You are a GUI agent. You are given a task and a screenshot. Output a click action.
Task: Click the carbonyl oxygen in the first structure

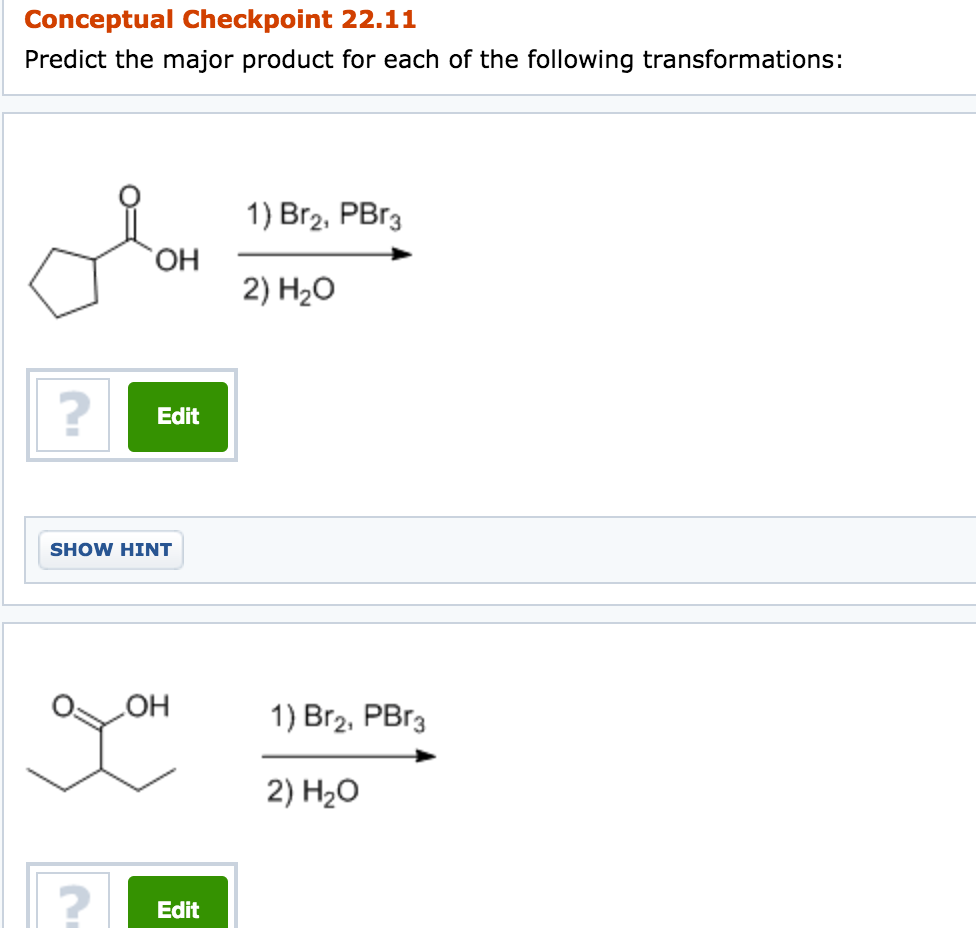point(129,193)
